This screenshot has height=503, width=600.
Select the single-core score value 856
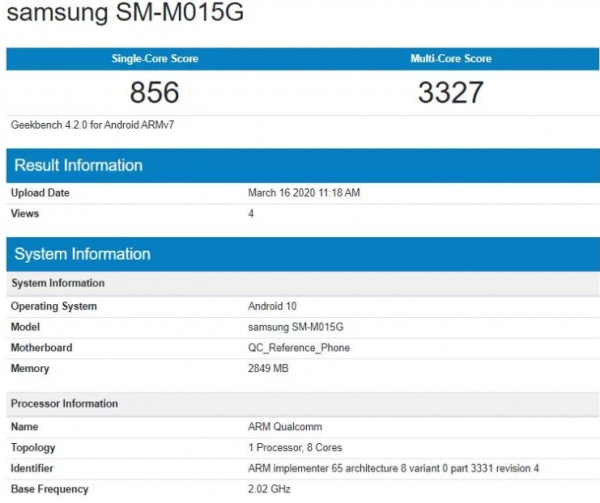click(x=155, y=93)
